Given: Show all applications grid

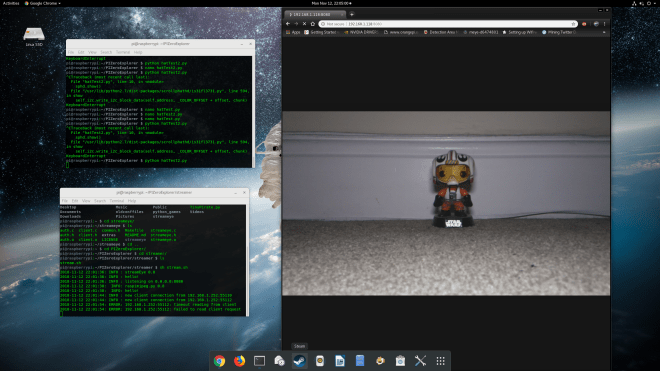Looking at the screenshot, I should click(x=440, y=361).
